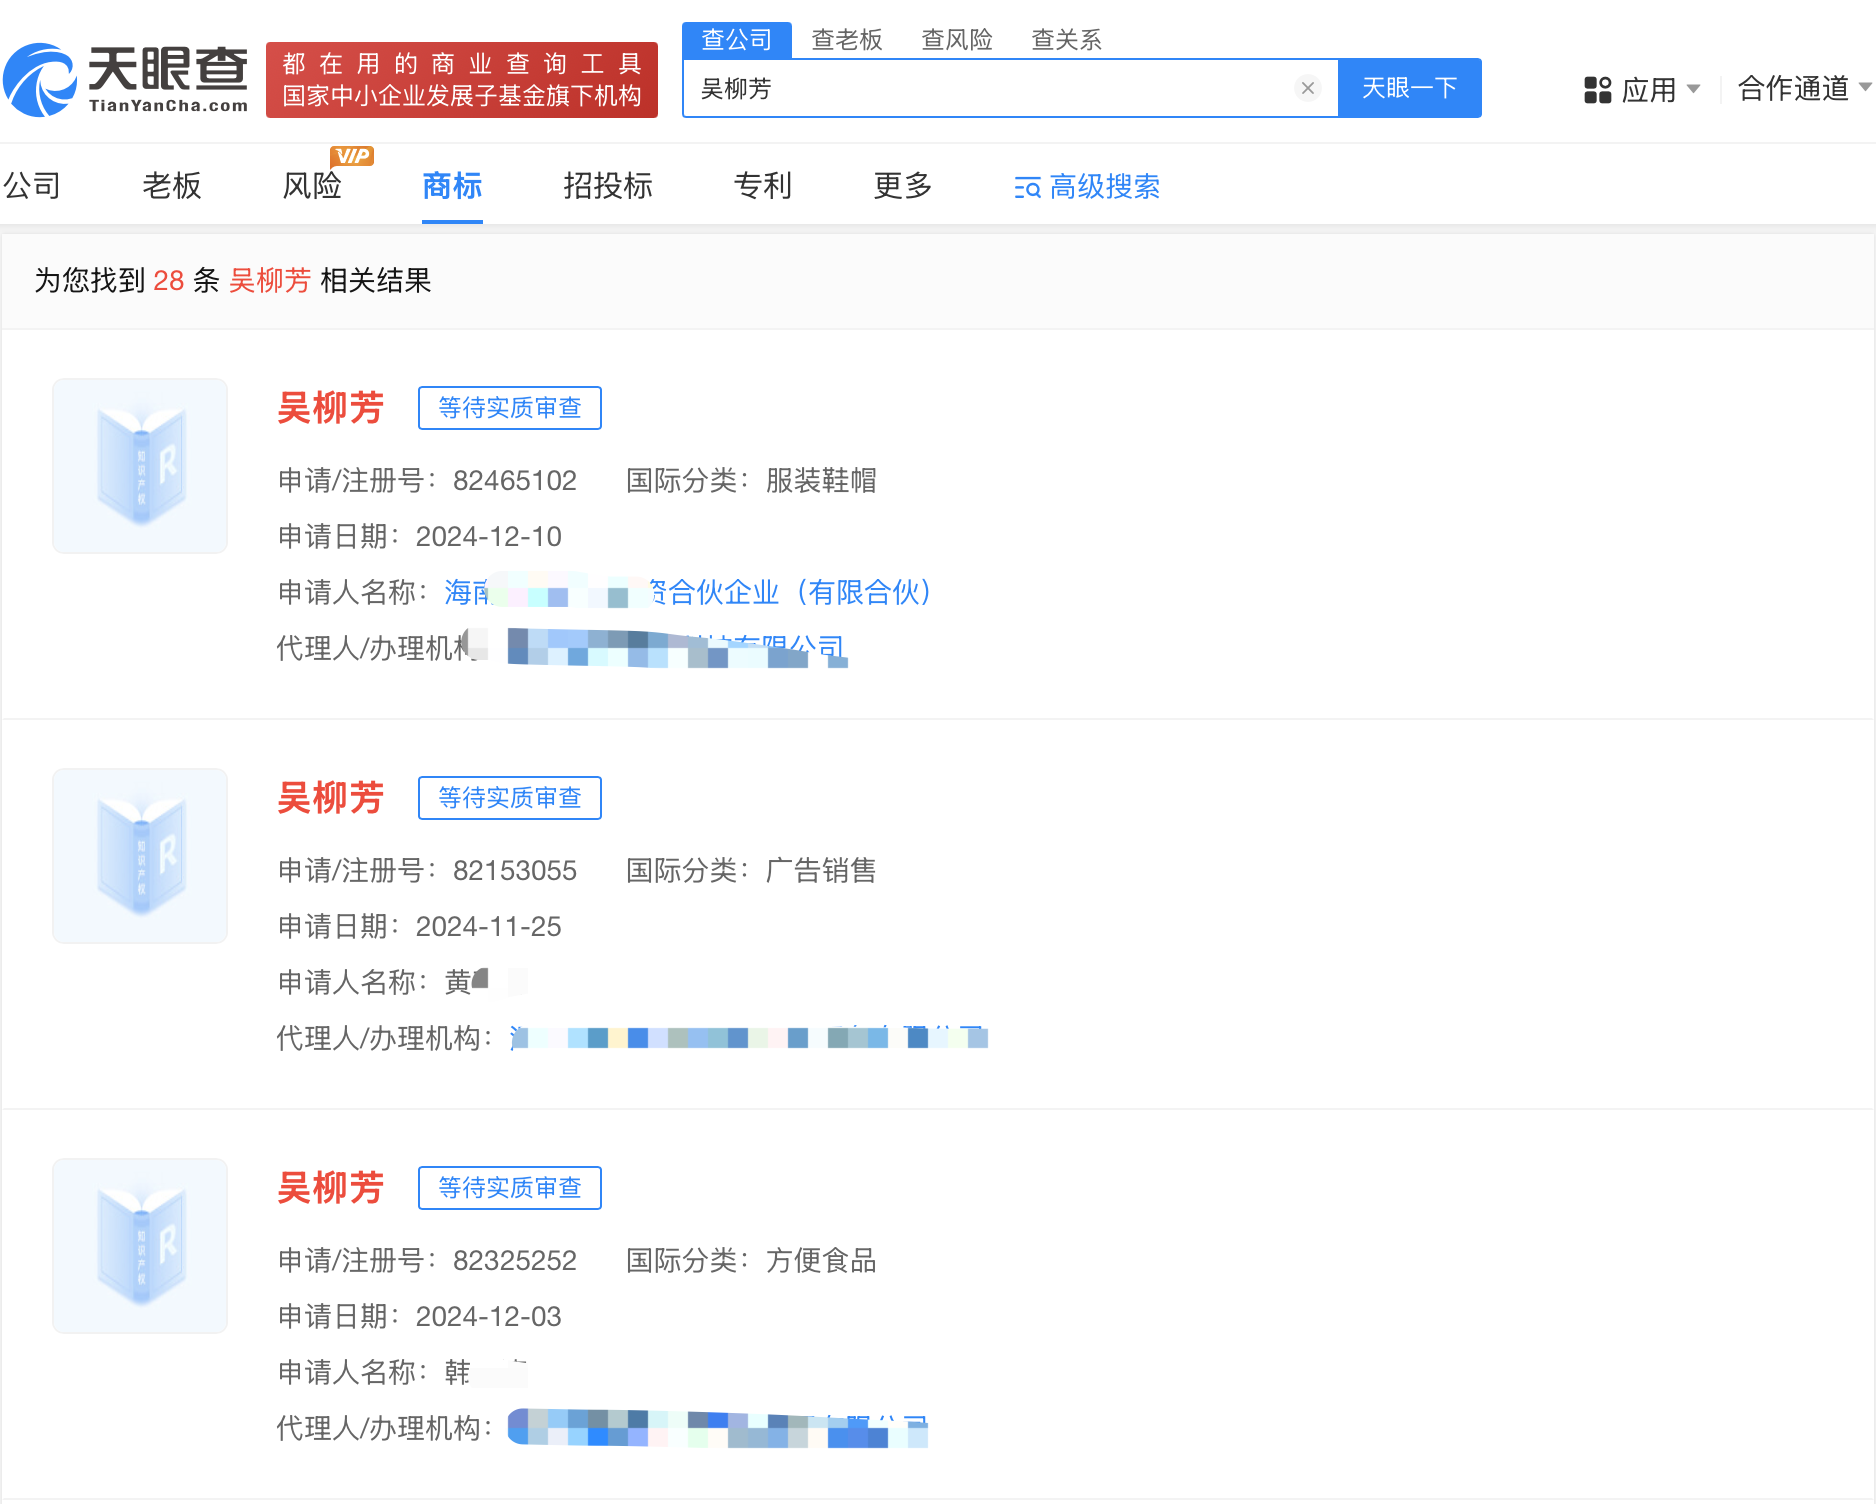Click the VIP badge on 风险 tab

click(x=352, y=155)
